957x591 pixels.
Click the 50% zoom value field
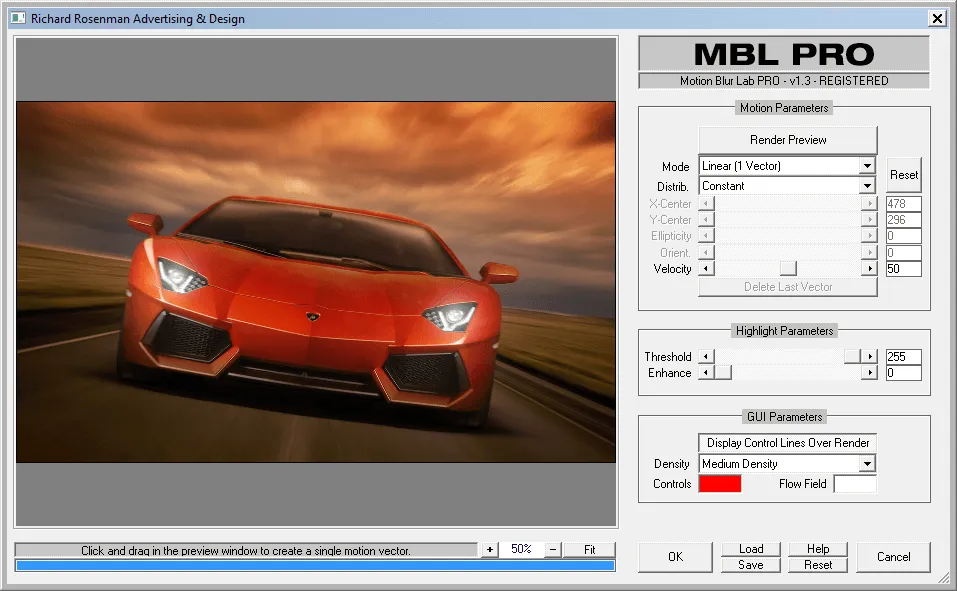521,549
